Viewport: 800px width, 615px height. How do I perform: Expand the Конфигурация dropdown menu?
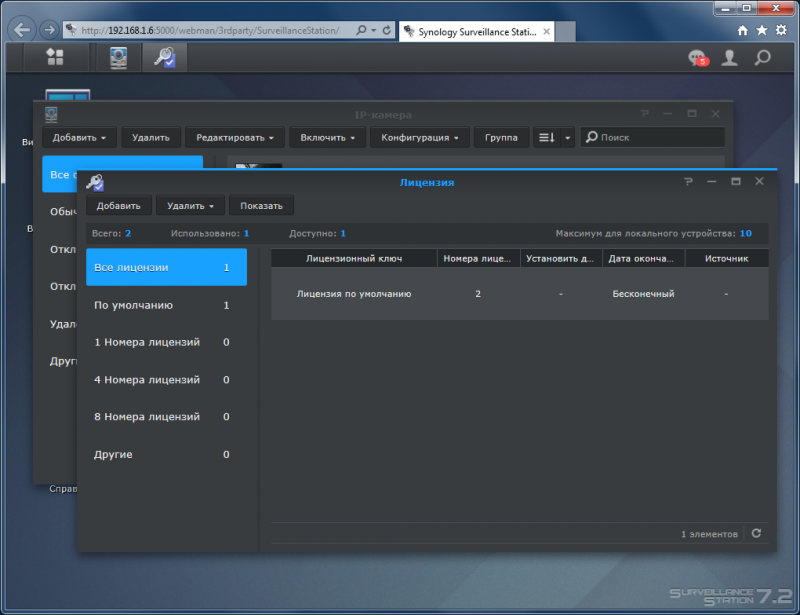pyautogui.click(x=419, y=137)
